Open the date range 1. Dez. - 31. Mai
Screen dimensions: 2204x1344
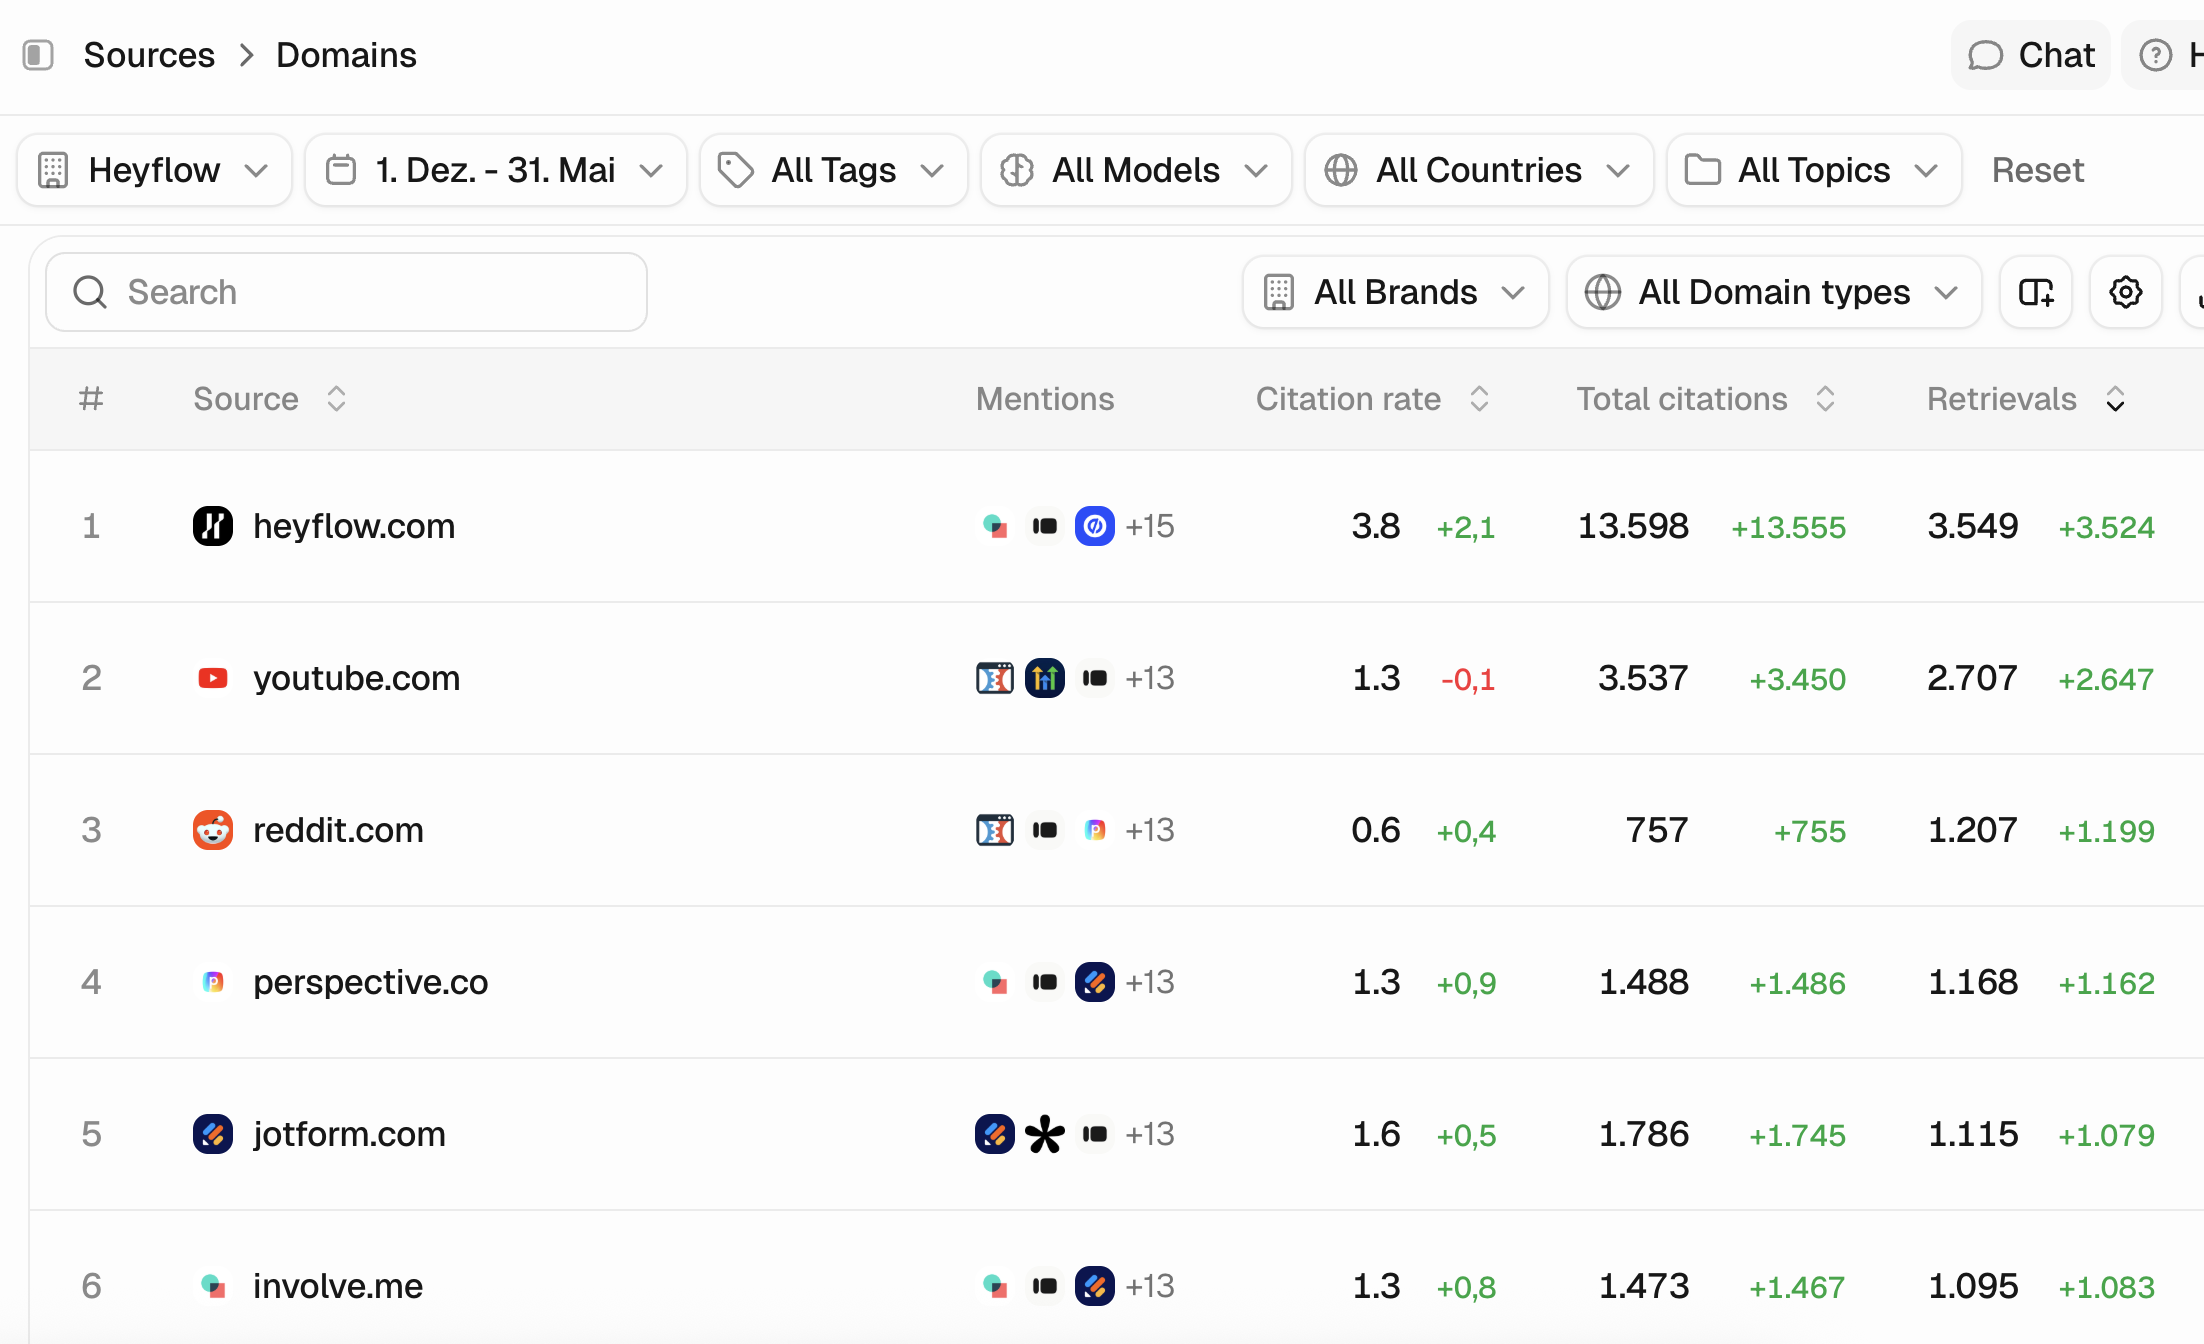(496, 170)
